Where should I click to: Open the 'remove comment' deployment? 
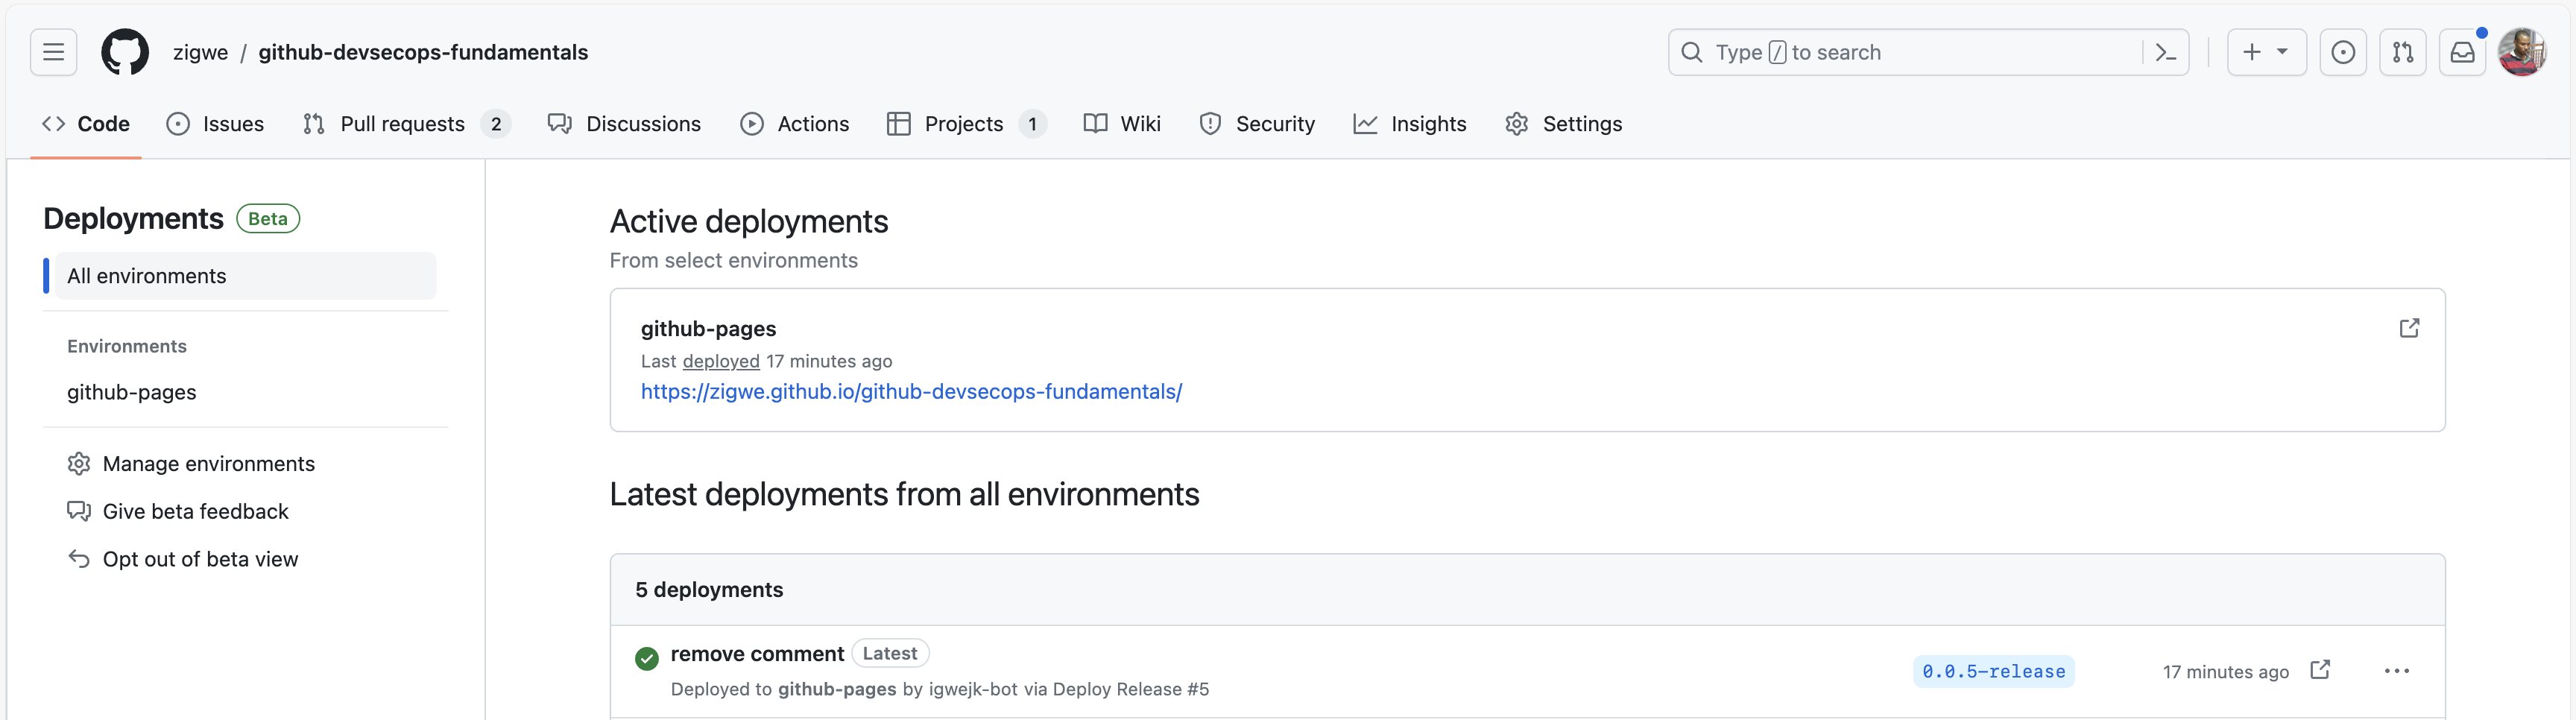(757, 654)
